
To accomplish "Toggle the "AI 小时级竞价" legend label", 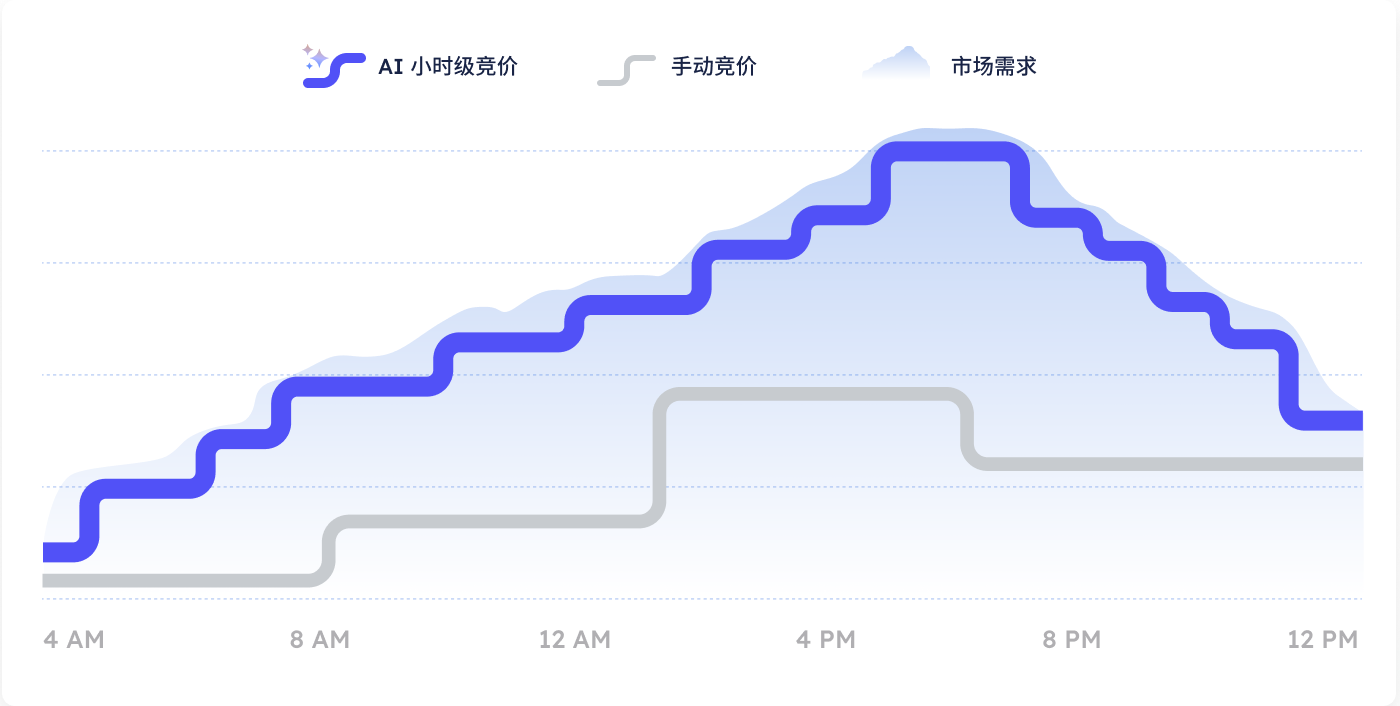I will click(448, 68).
